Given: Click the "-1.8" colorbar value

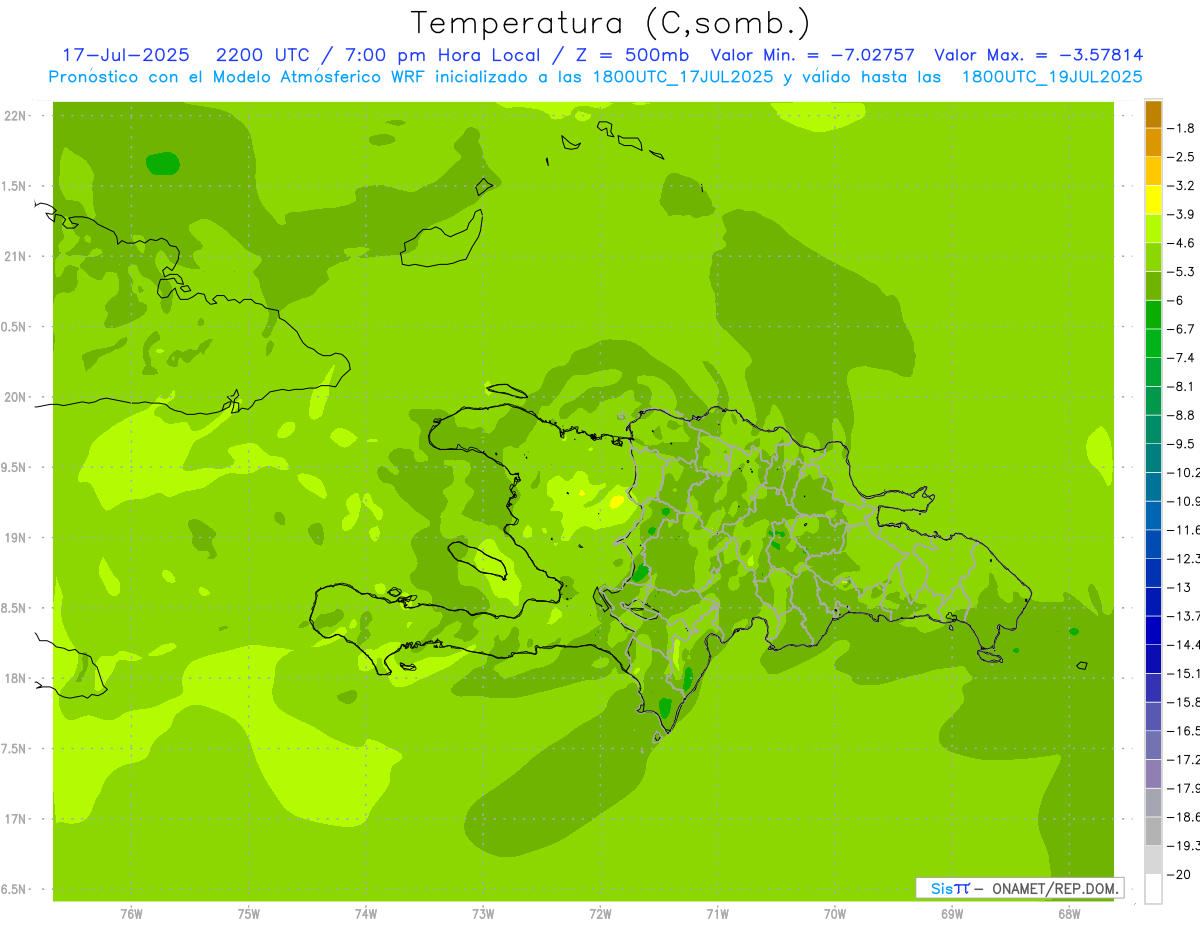Looking at the screenshot, I should pos(1181,128).
